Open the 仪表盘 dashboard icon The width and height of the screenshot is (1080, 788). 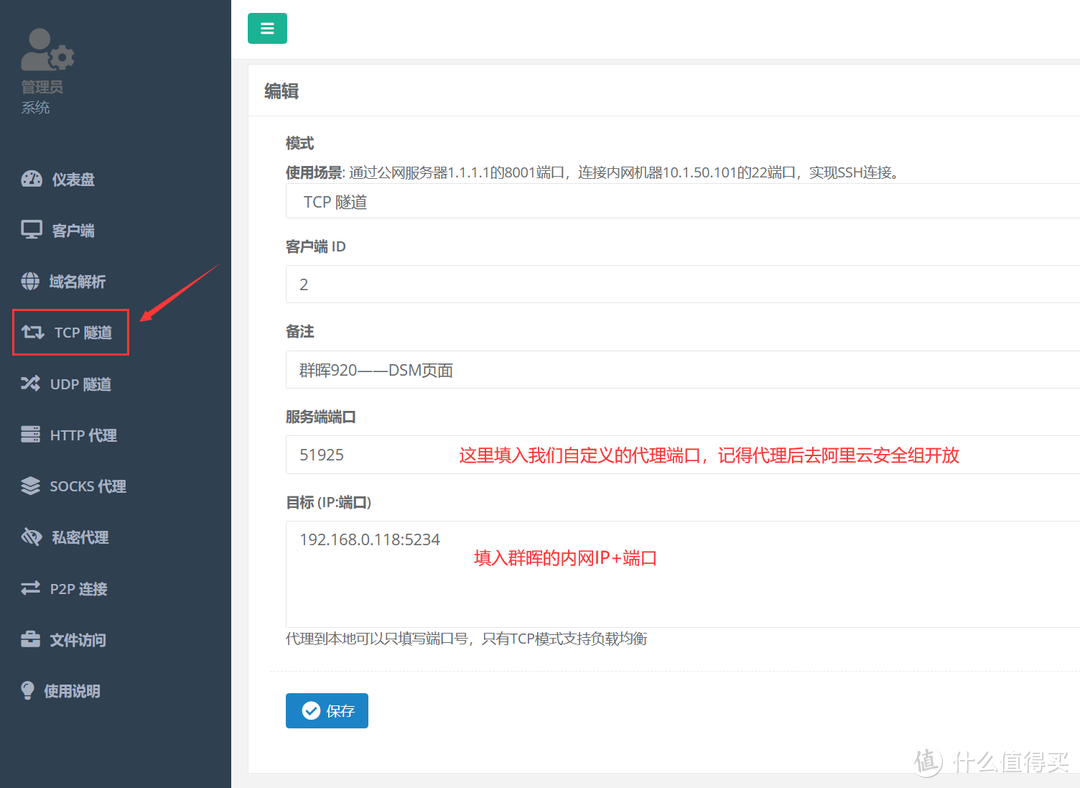(31, 179)
